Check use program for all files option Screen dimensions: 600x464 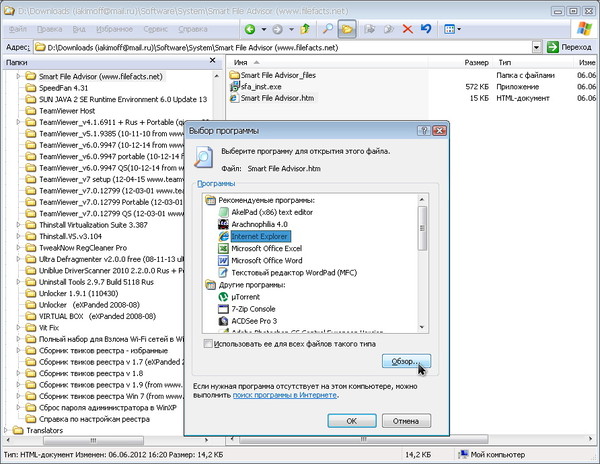[x=208, y=344]
